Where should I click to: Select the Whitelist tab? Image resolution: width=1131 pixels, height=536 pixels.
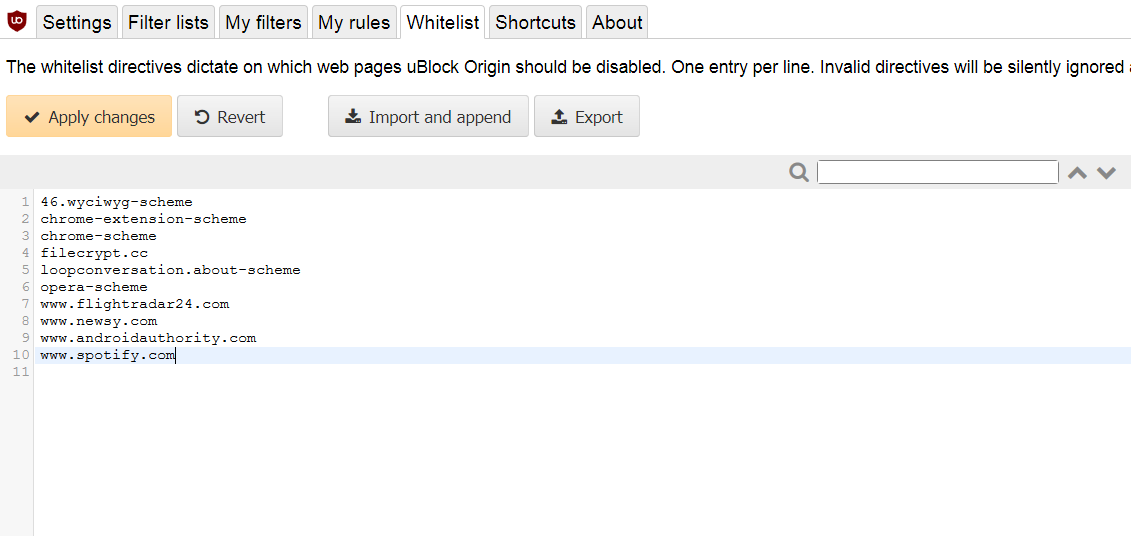[x=443, y=22]
